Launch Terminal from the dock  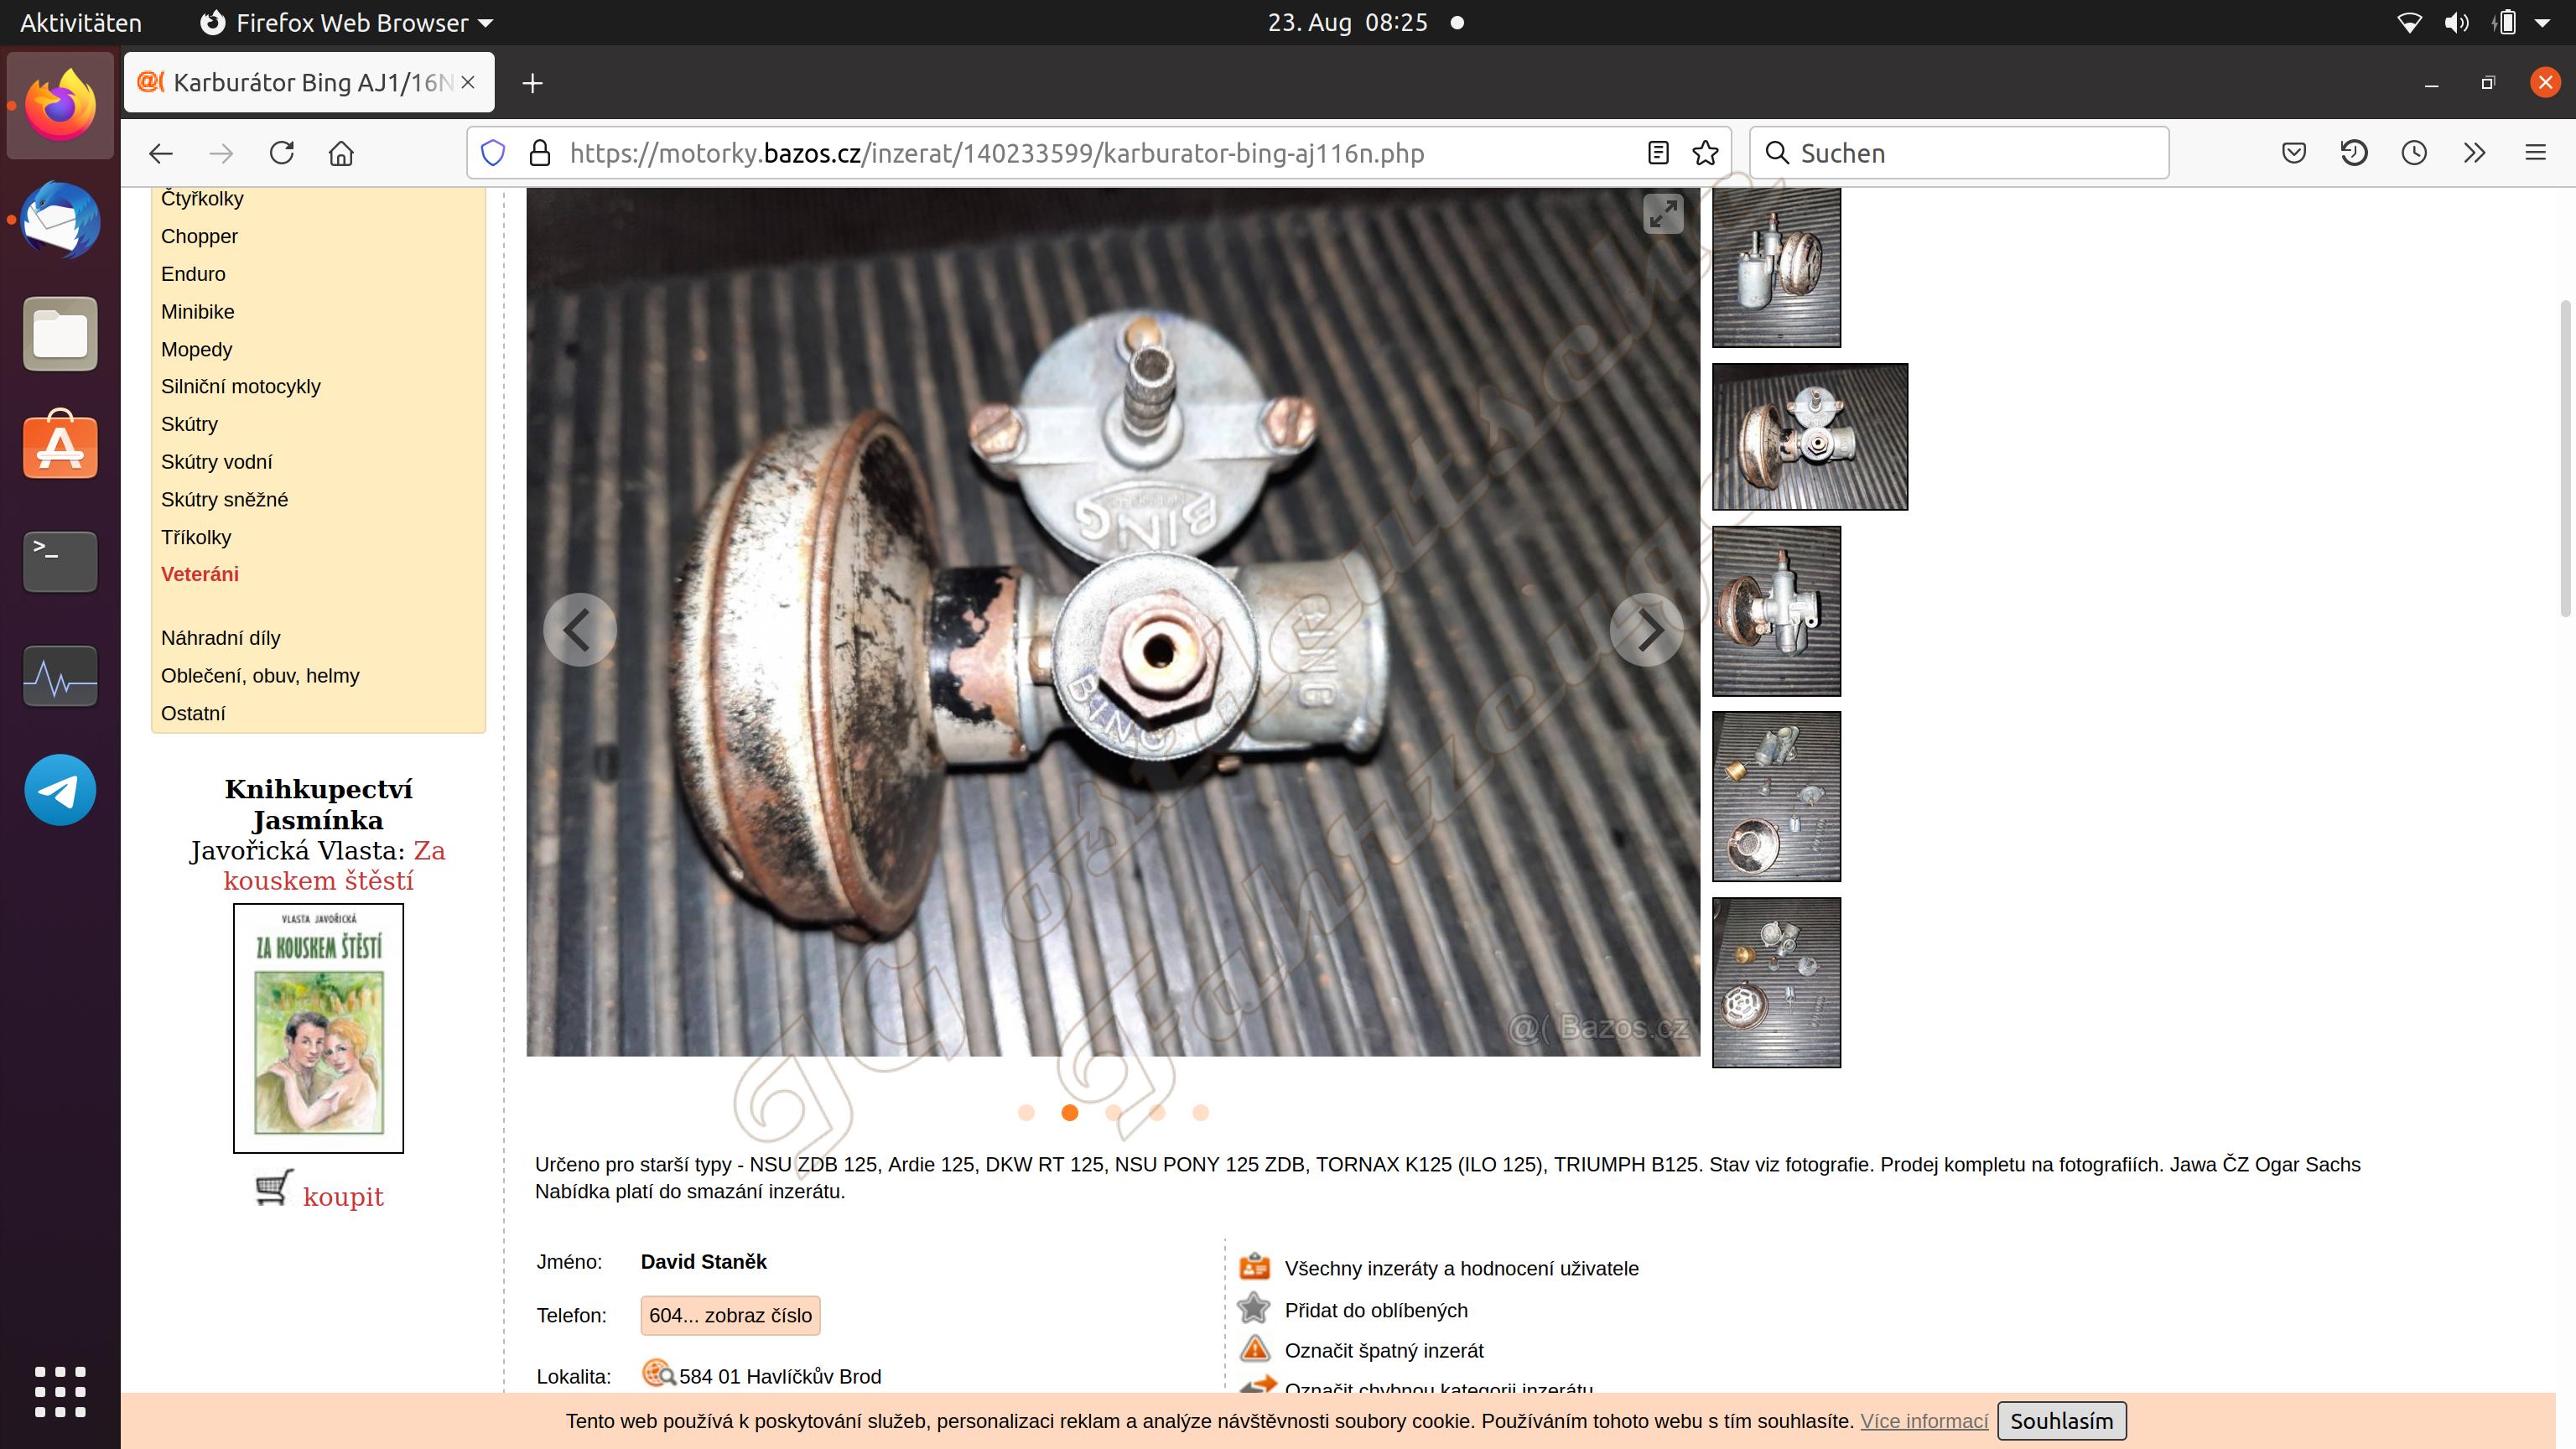60,561
